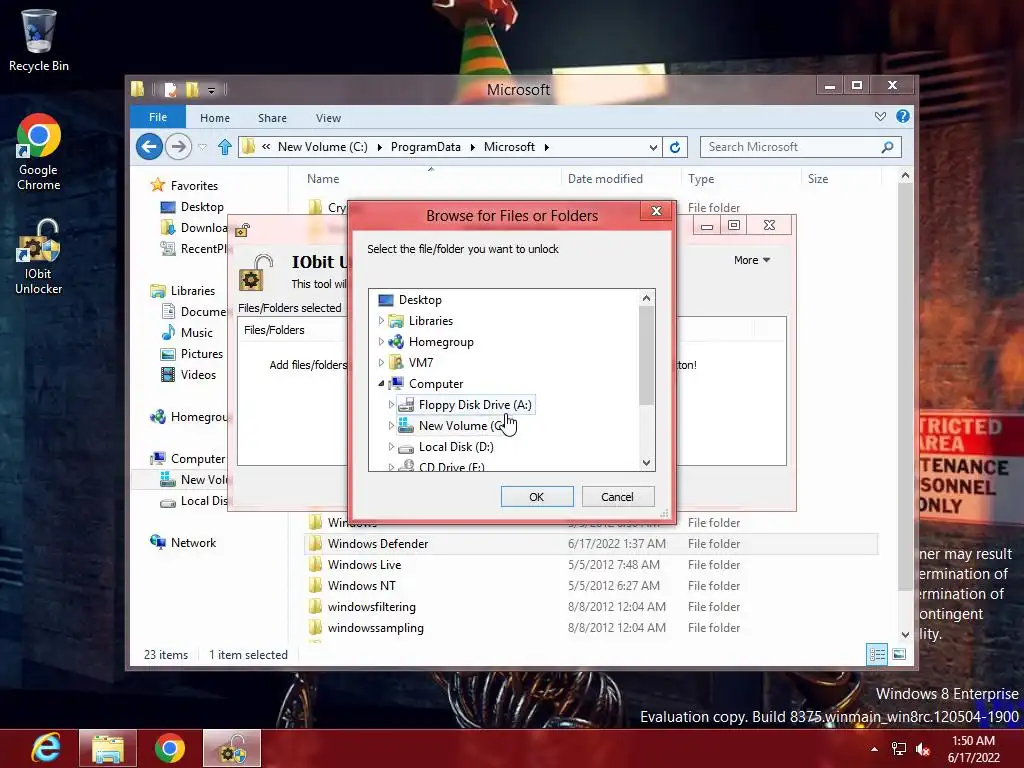This screenshot has height=768, width=1024.
Task: Sort by the Date modified column header
Action: 605,178
